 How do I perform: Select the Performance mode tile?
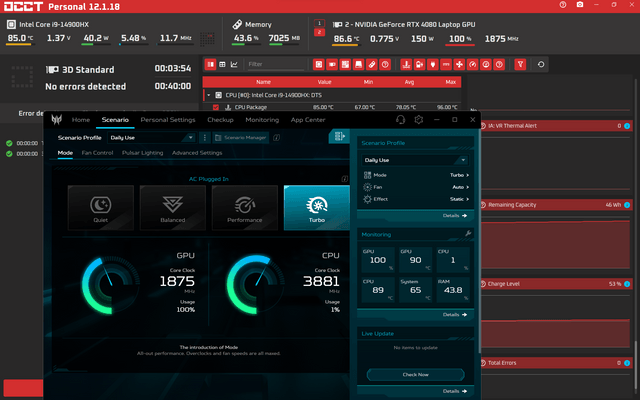pos(244,208)
